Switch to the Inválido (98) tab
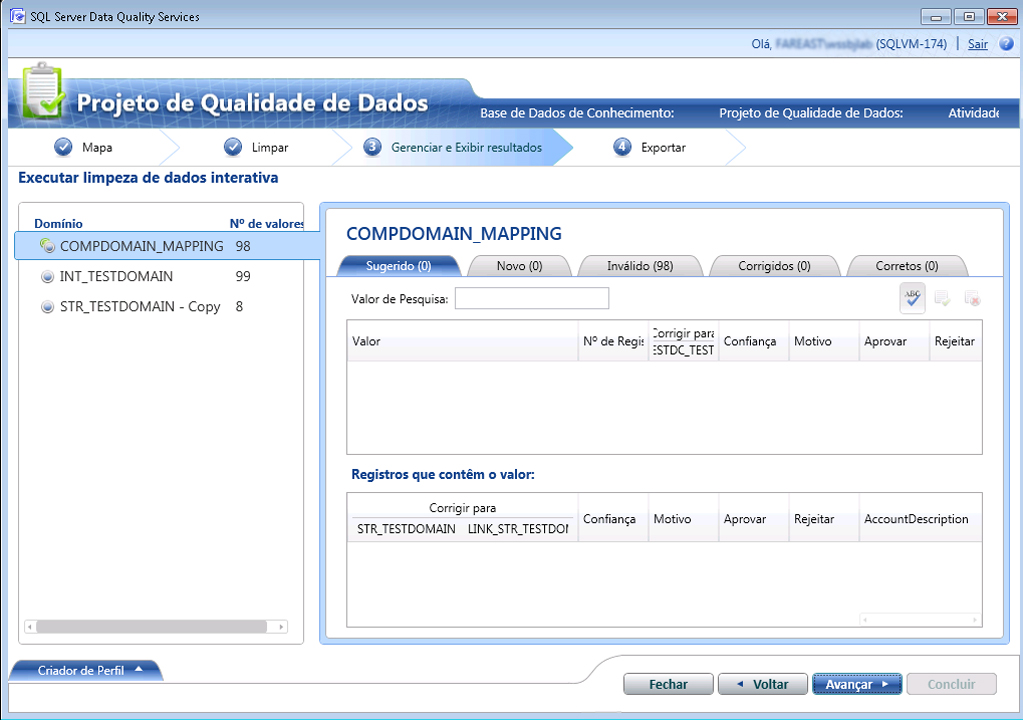The image size is (1023, 720). coord(639,266)
